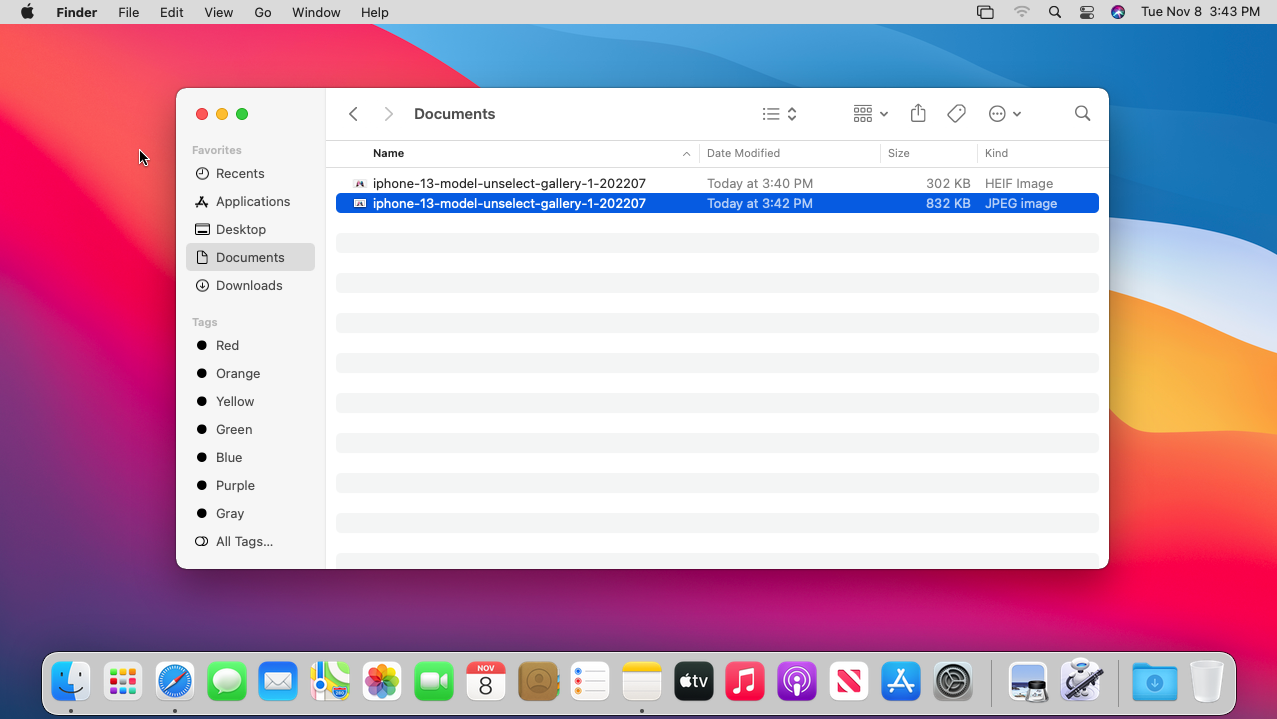Click the Share toolbar icon

(x=918, y=114)
